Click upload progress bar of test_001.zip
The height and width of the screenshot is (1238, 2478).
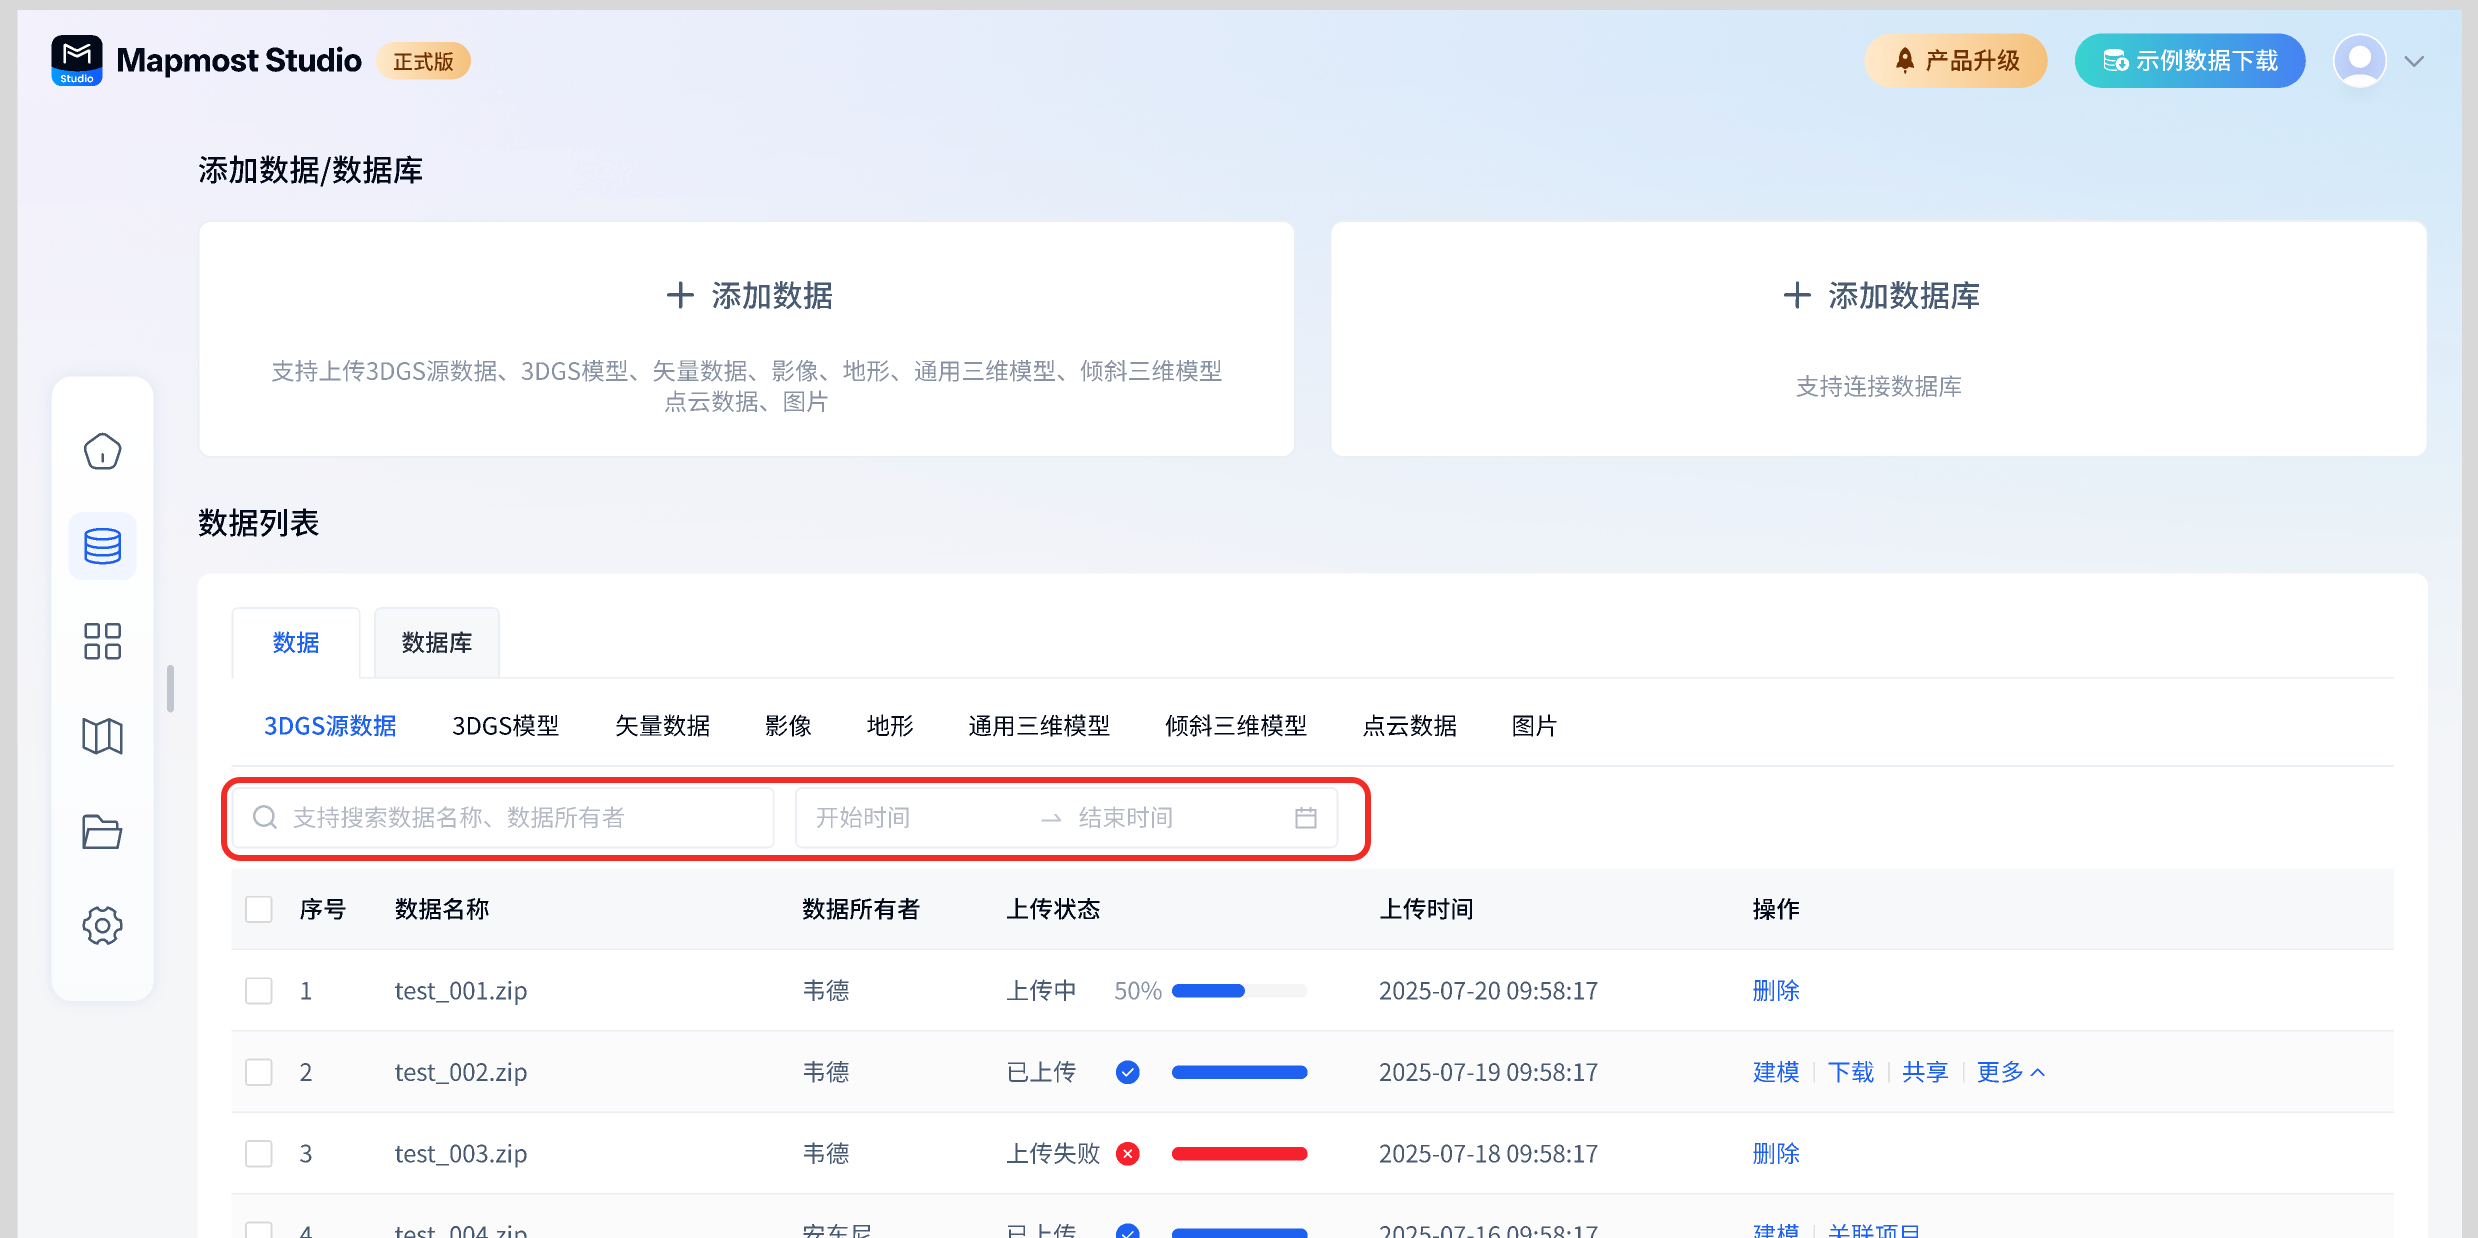coord(1238,991)
